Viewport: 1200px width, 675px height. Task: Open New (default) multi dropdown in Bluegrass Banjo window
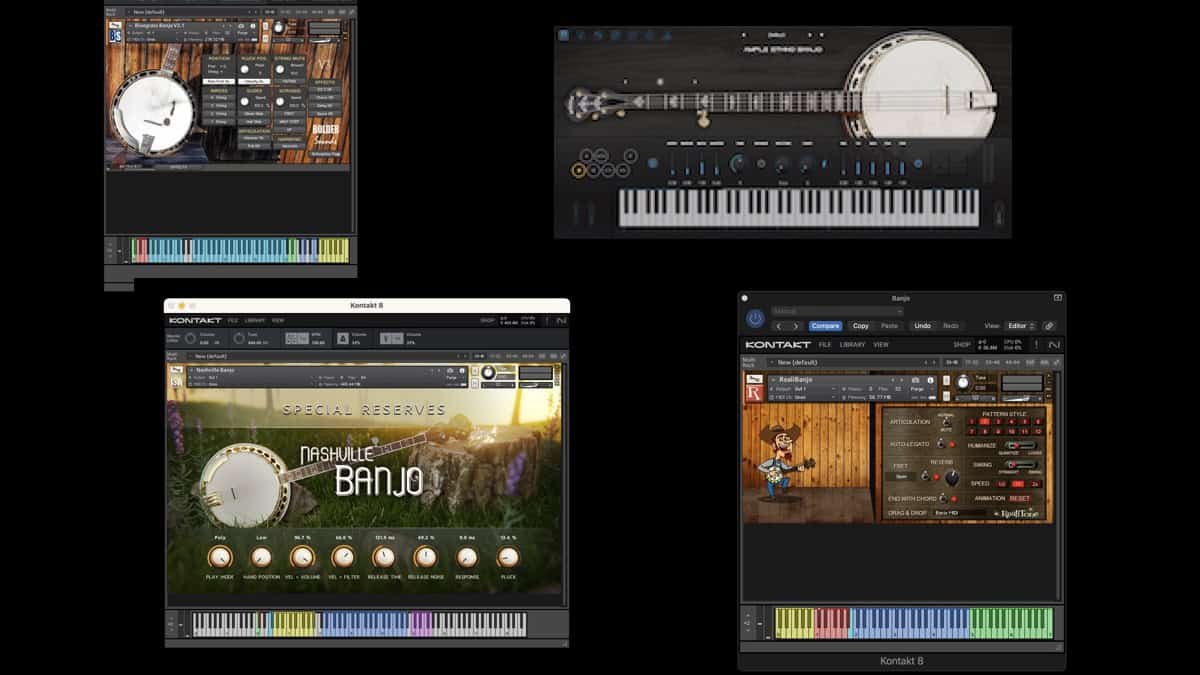click(x=189, y=12)
